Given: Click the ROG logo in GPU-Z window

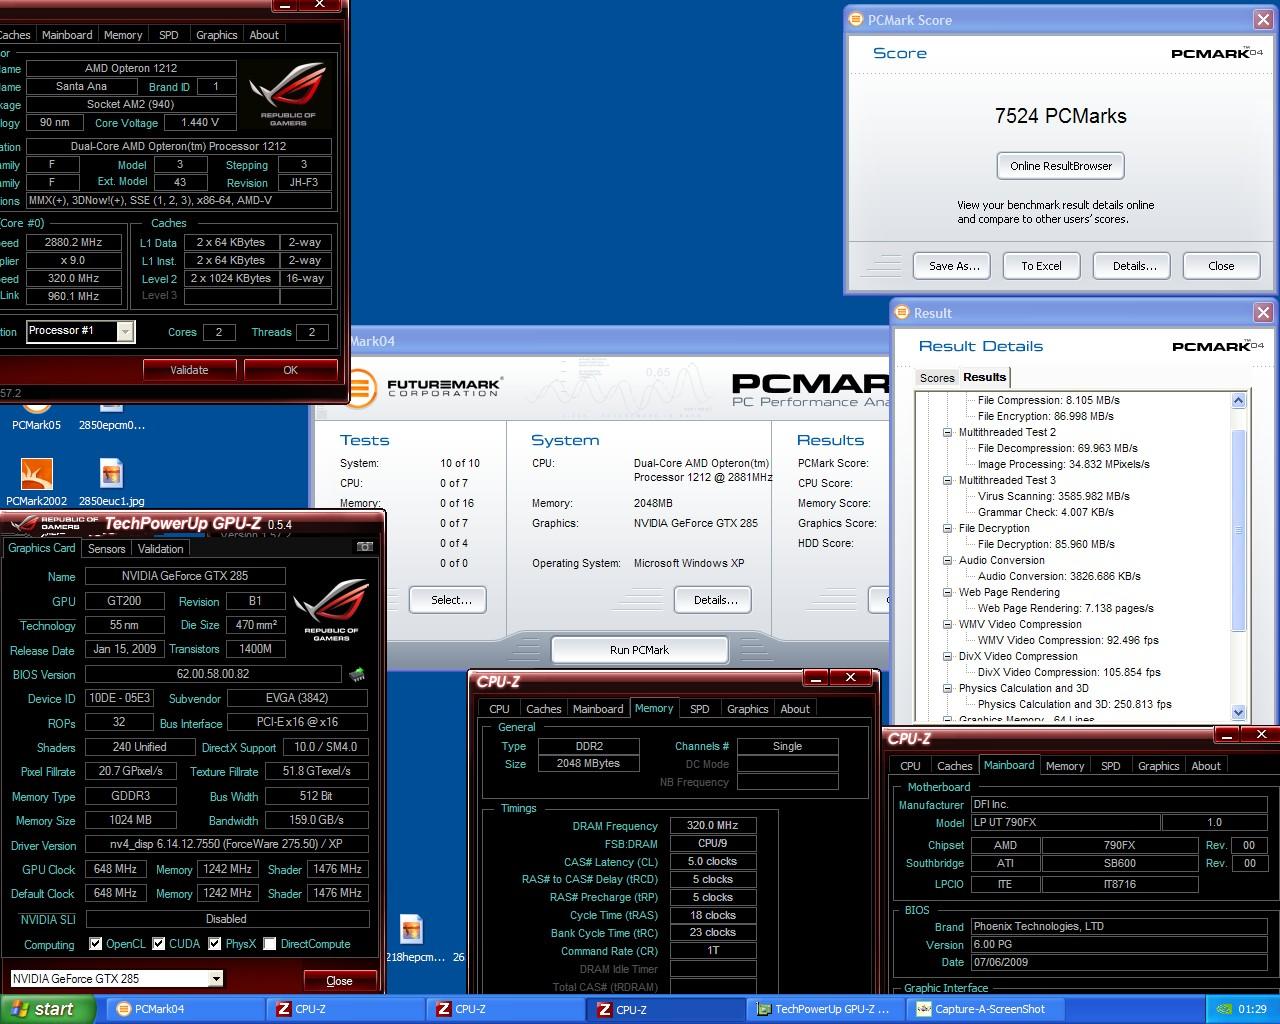Looking at the screenshot, I should (331, 610).
